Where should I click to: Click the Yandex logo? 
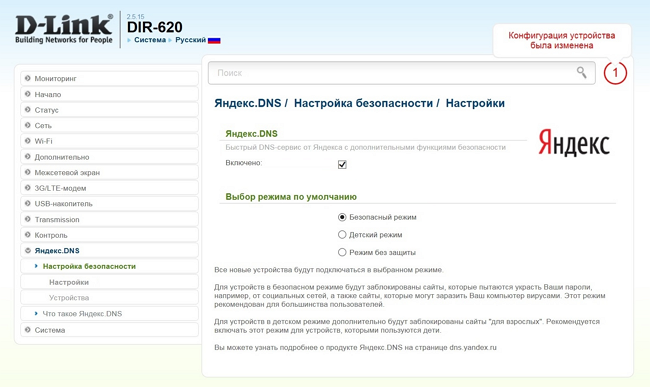pos(574,143)
